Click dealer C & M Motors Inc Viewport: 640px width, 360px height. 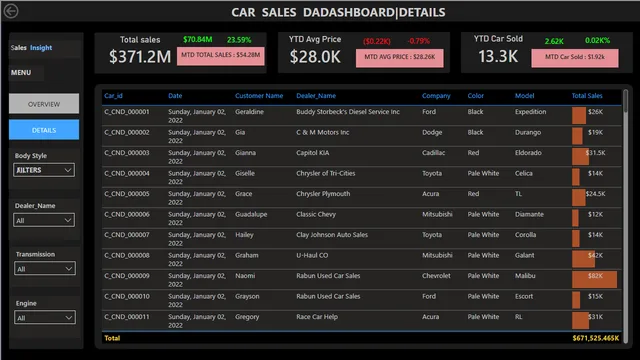pos(322,132)
